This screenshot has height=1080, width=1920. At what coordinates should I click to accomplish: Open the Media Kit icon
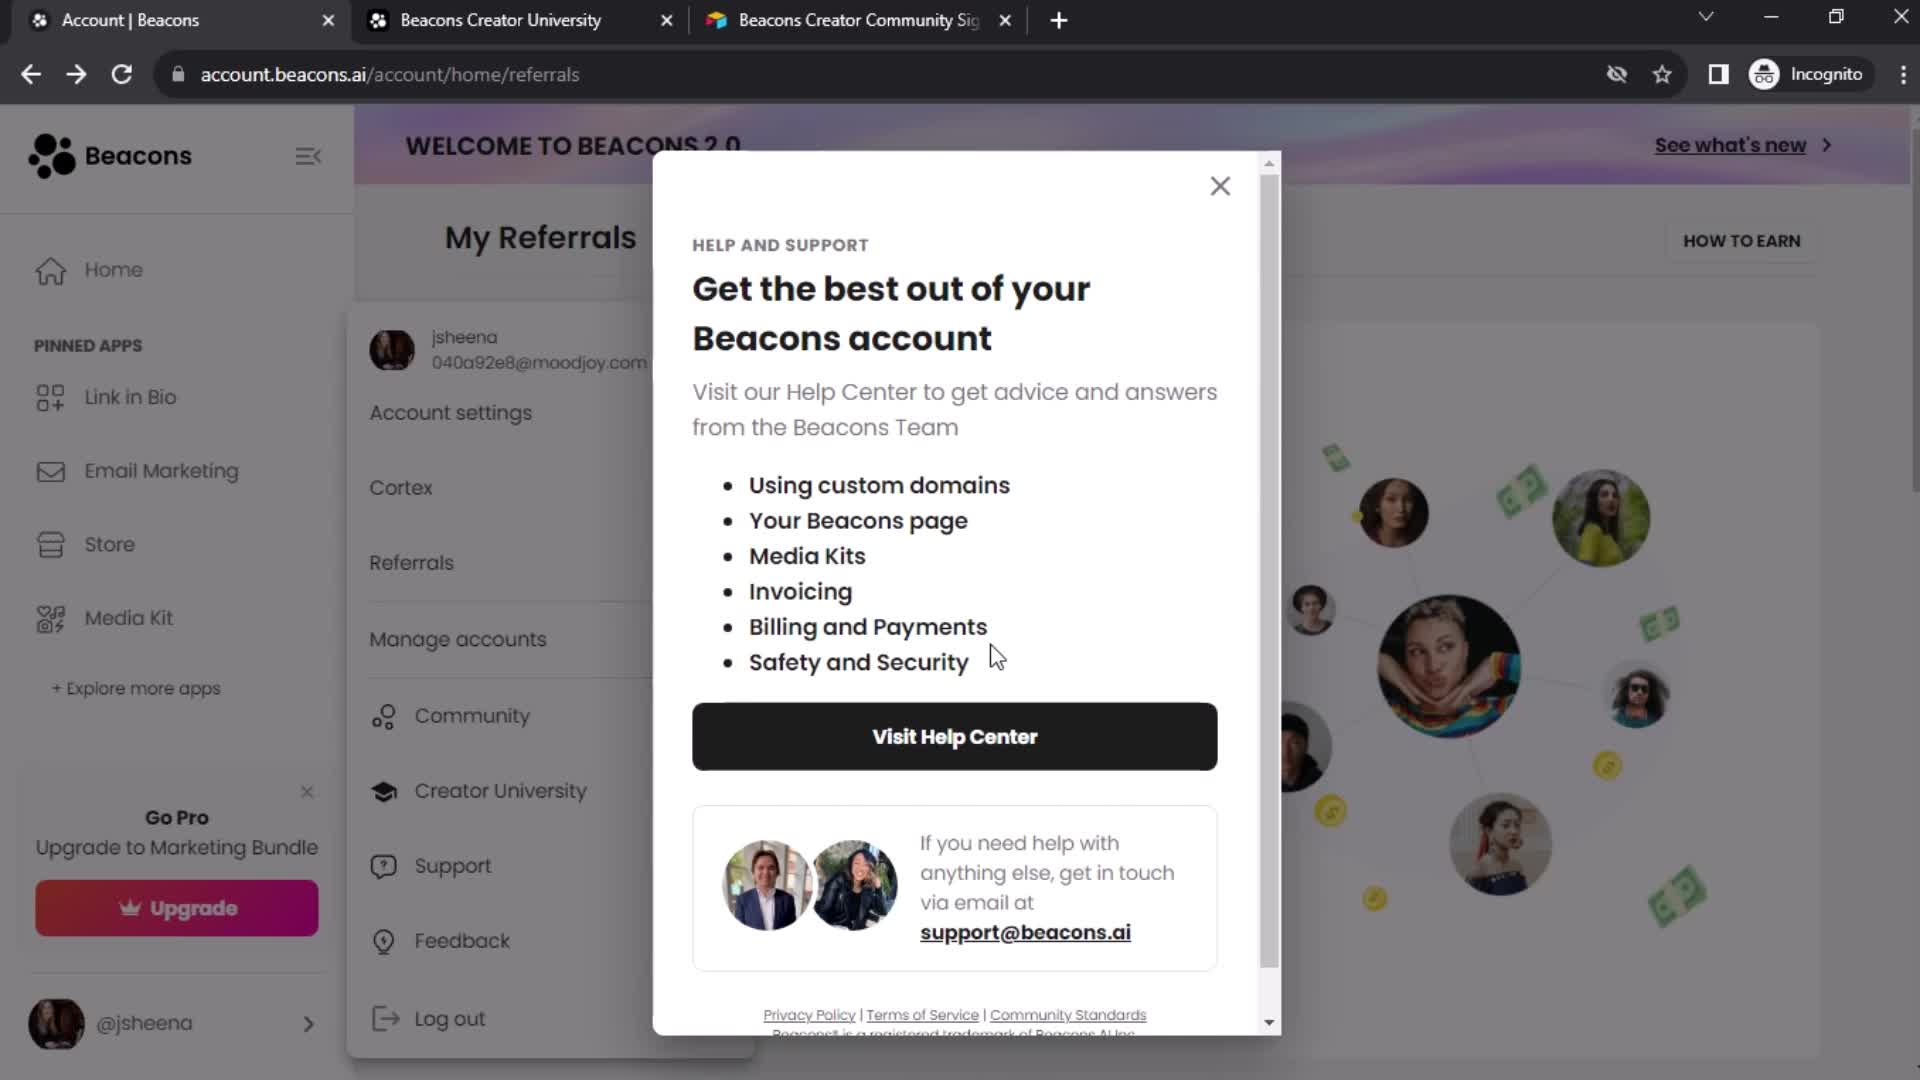[49, 617]
